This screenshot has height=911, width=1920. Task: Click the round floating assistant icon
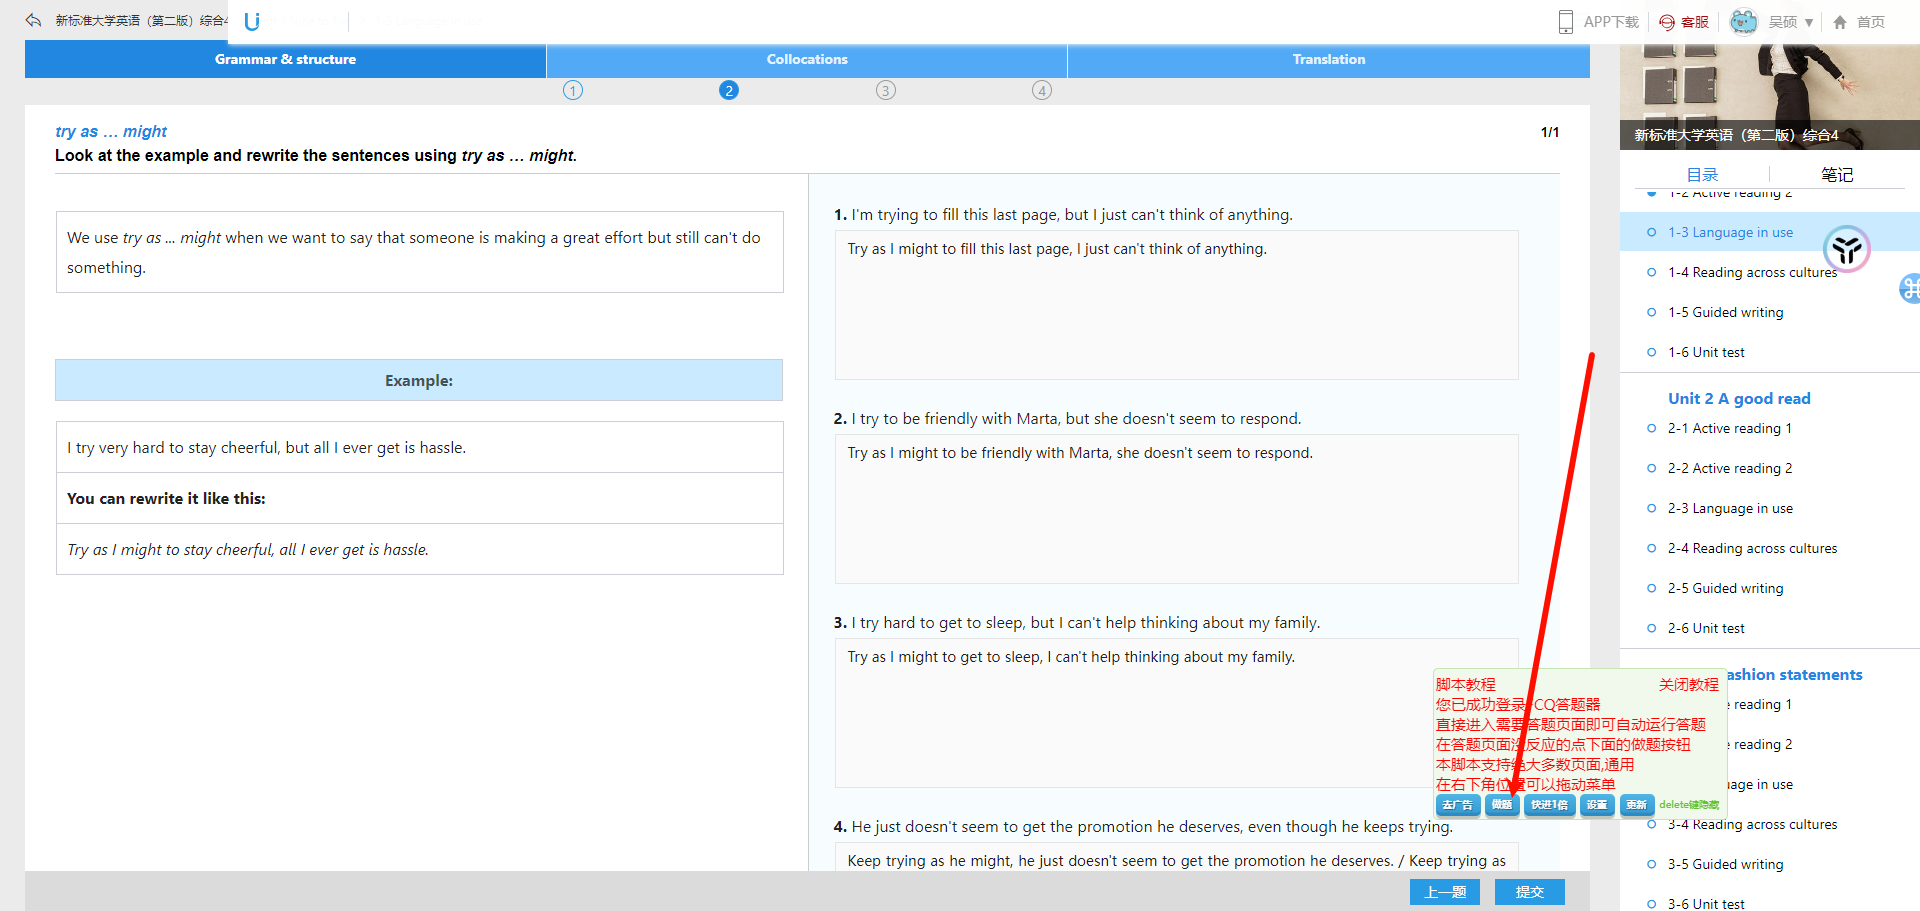click(1846, 249)
